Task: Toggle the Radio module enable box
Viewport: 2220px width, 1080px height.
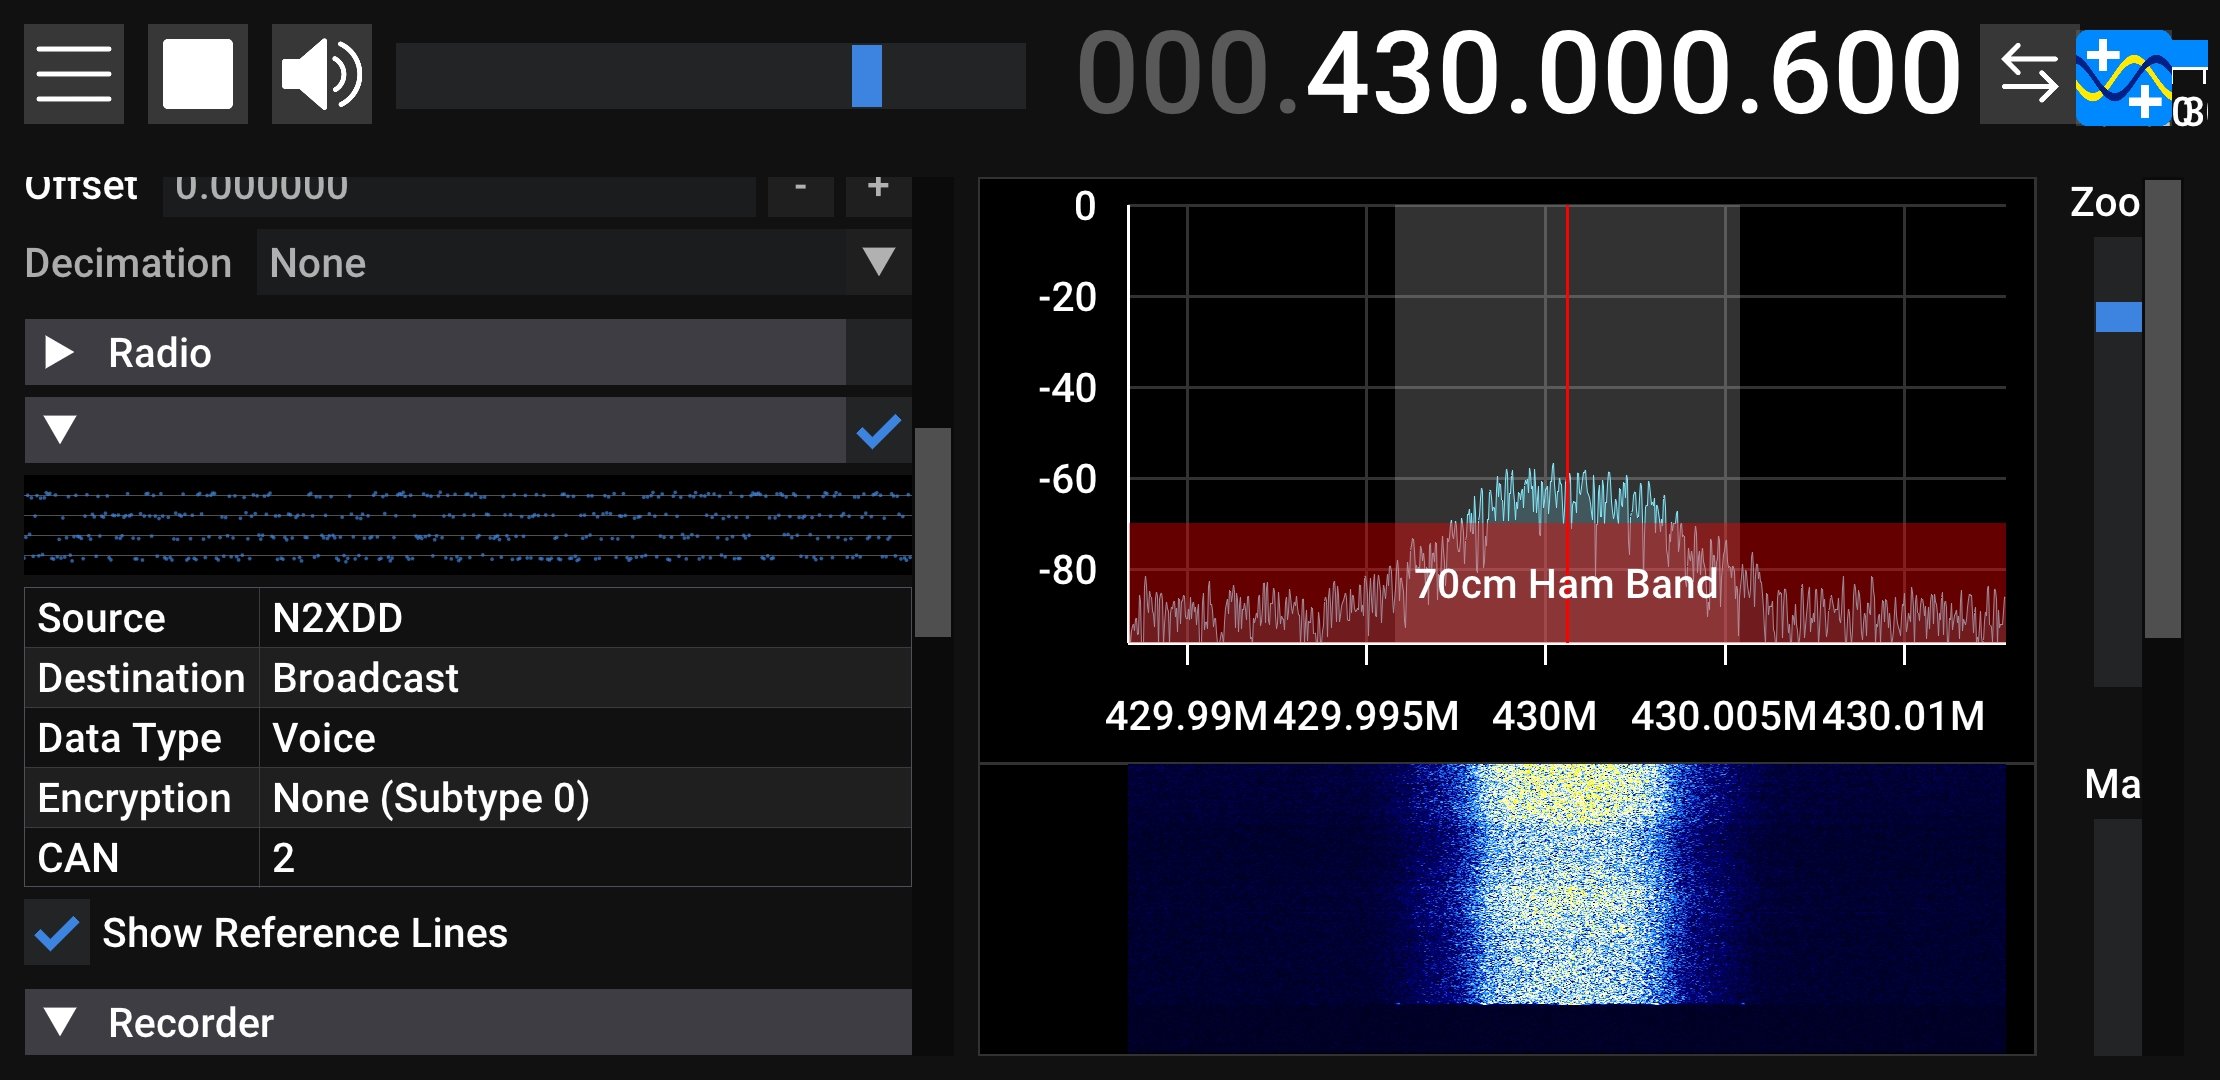Action: click(878, 353)
